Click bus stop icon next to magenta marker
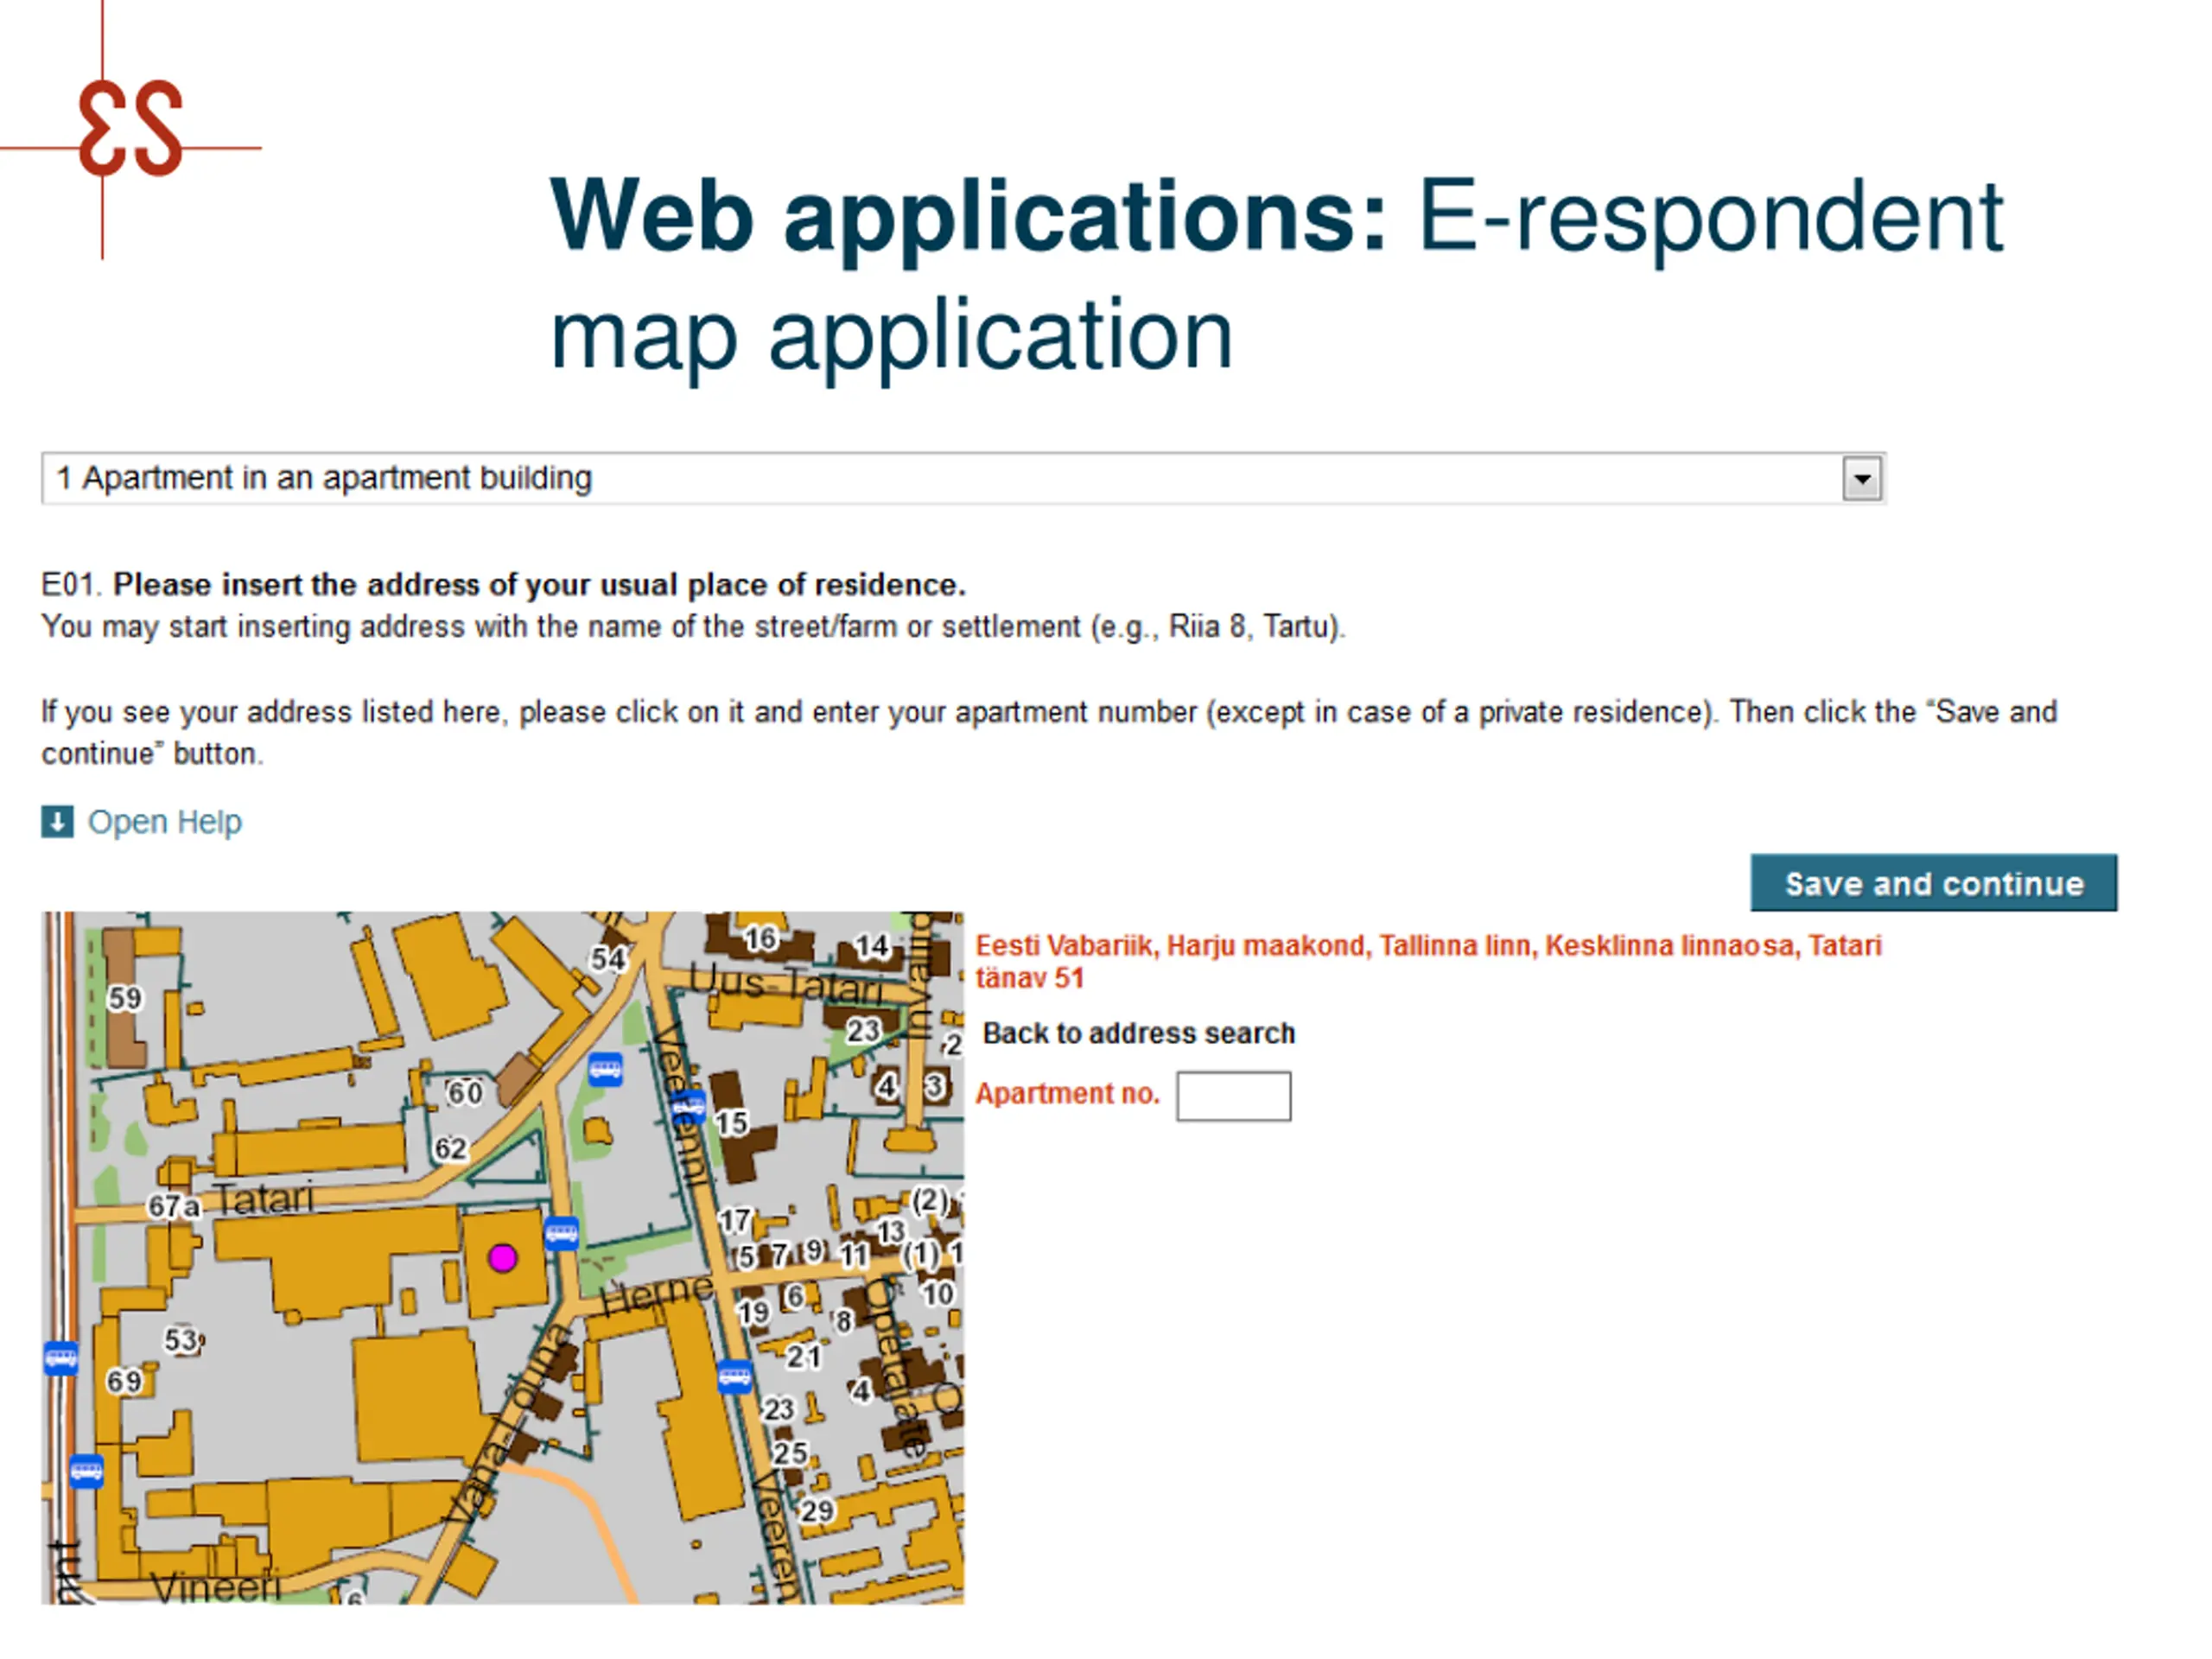 click(x=561, y=1233)
